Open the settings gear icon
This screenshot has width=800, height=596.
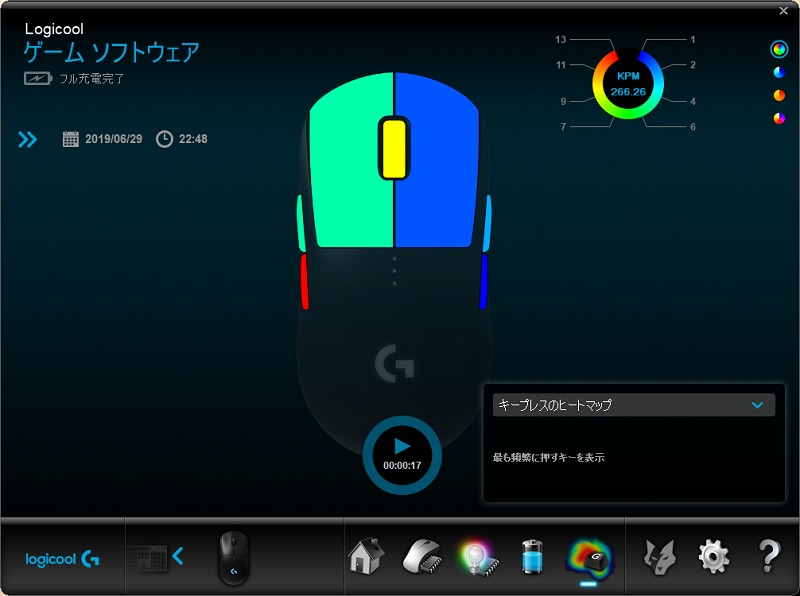713,557
